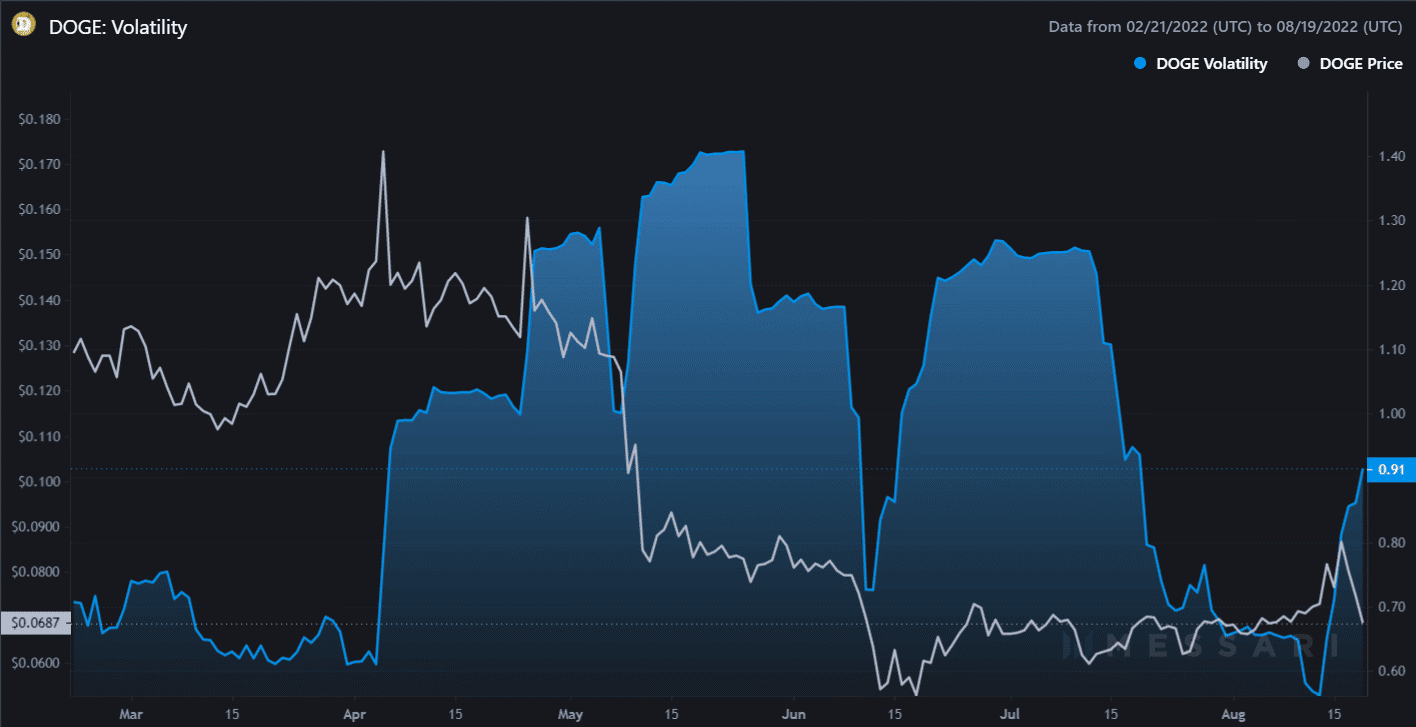The image size is (1416, 727).
Task: Click the 1.20 volatility axis label
Action: click(x=1391, y=286)
